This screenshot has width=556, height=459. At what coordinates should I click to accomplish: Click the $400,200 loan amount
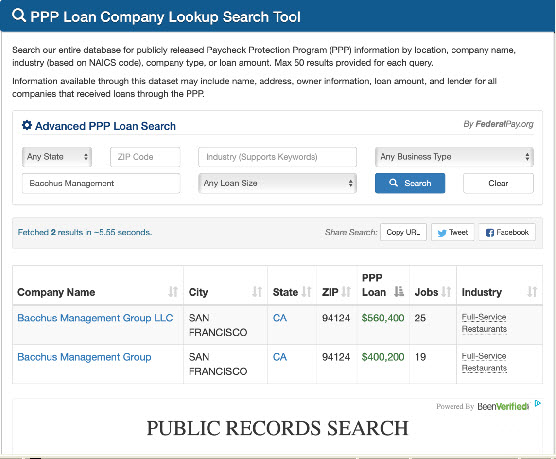click(383, 357)
